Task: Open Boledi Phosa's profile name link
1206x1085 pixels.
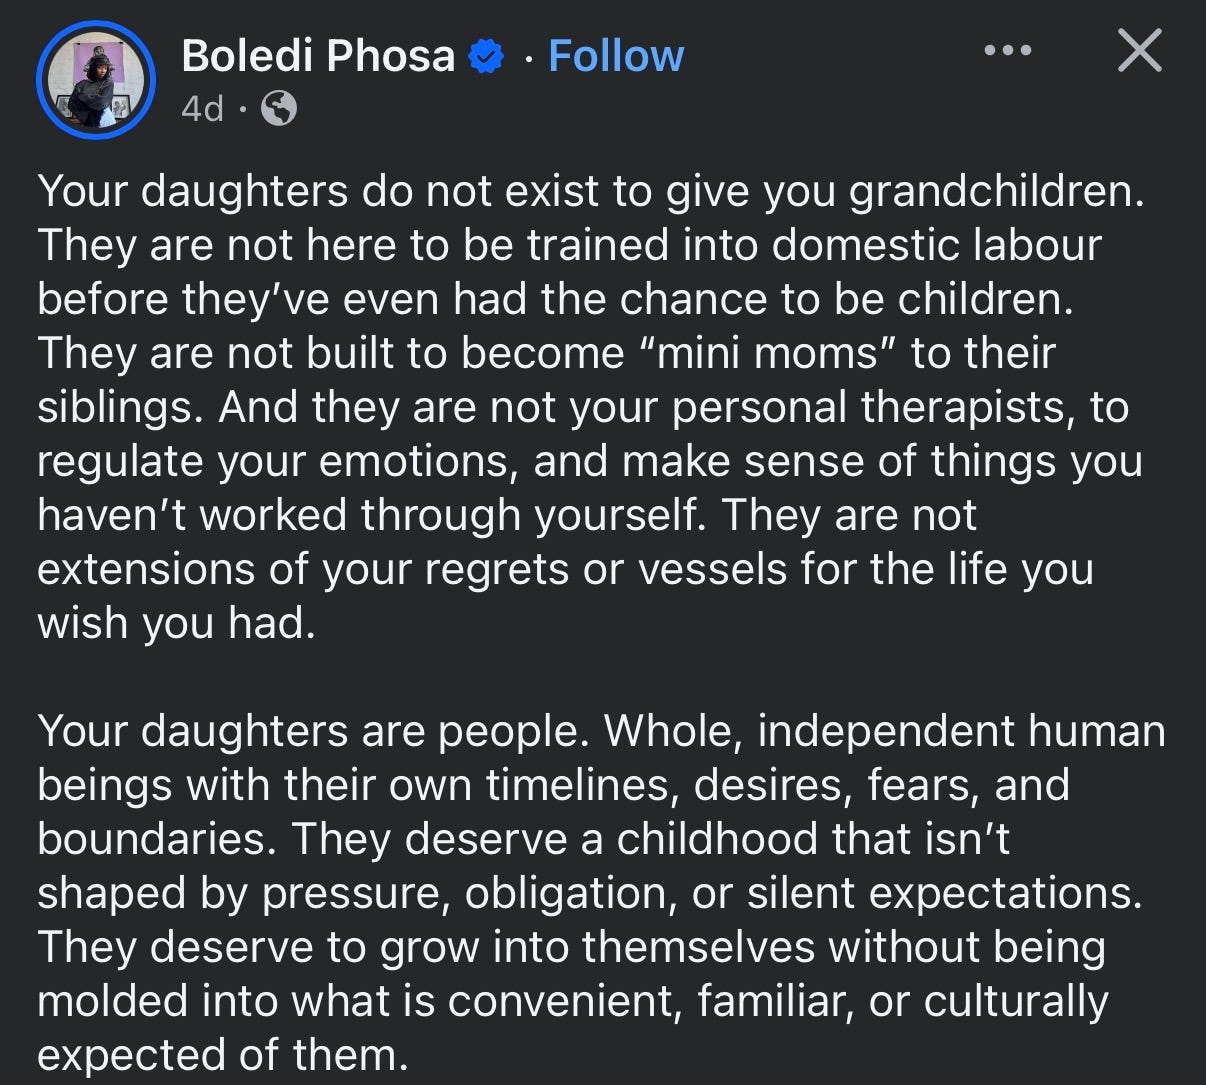Action: click(318, 56)
